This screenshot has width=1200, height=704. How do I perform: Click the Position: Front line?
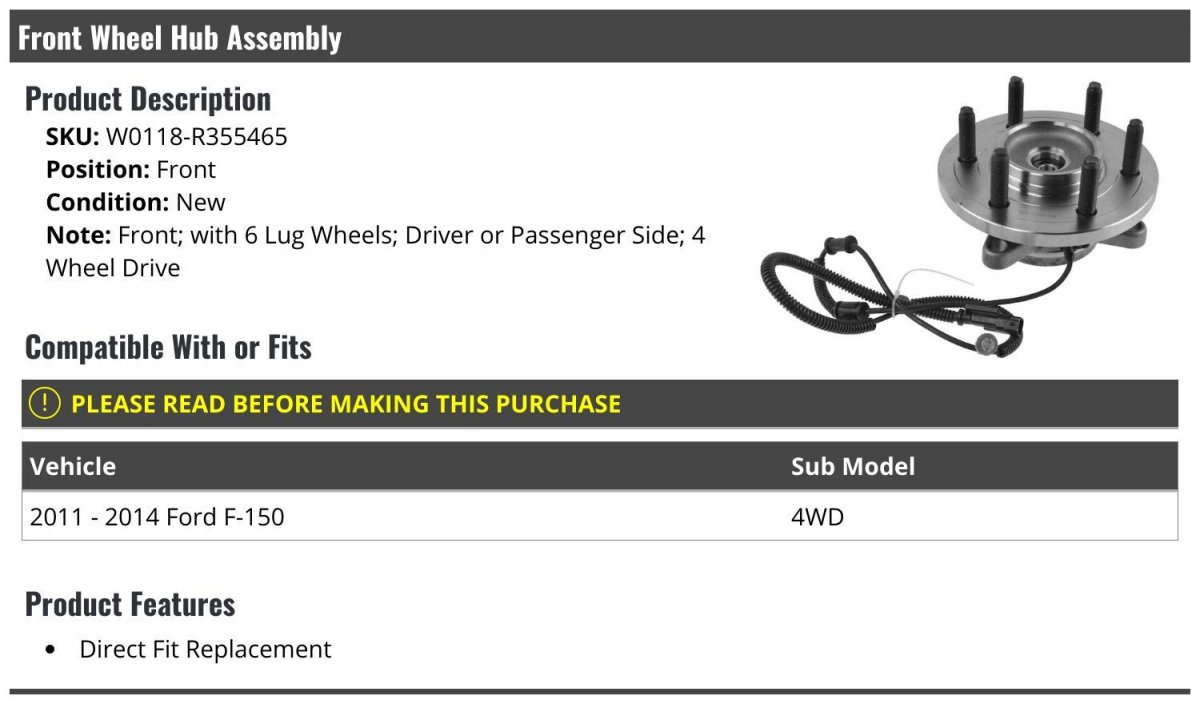pos(130,170)
